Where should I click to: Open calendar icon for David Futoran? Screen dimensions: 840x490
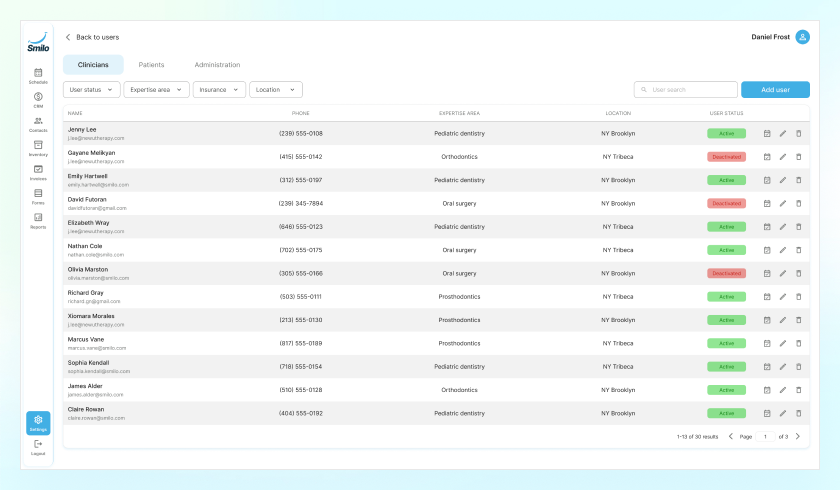(x=767, y=203)
